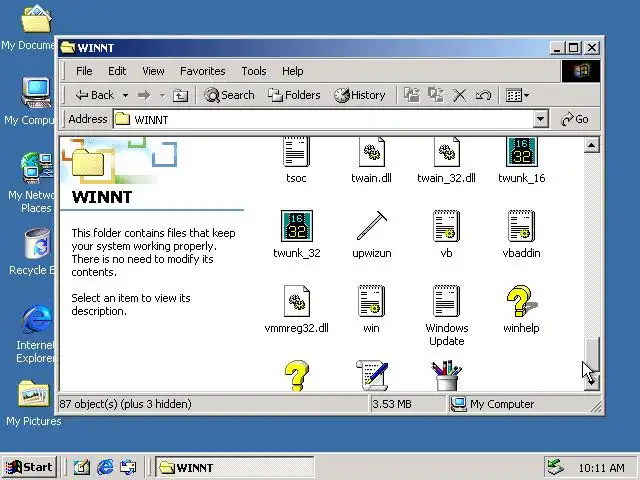The image size is (640, 480).
Task: Click the scrollbar down arrow
Action: point(591,383)
